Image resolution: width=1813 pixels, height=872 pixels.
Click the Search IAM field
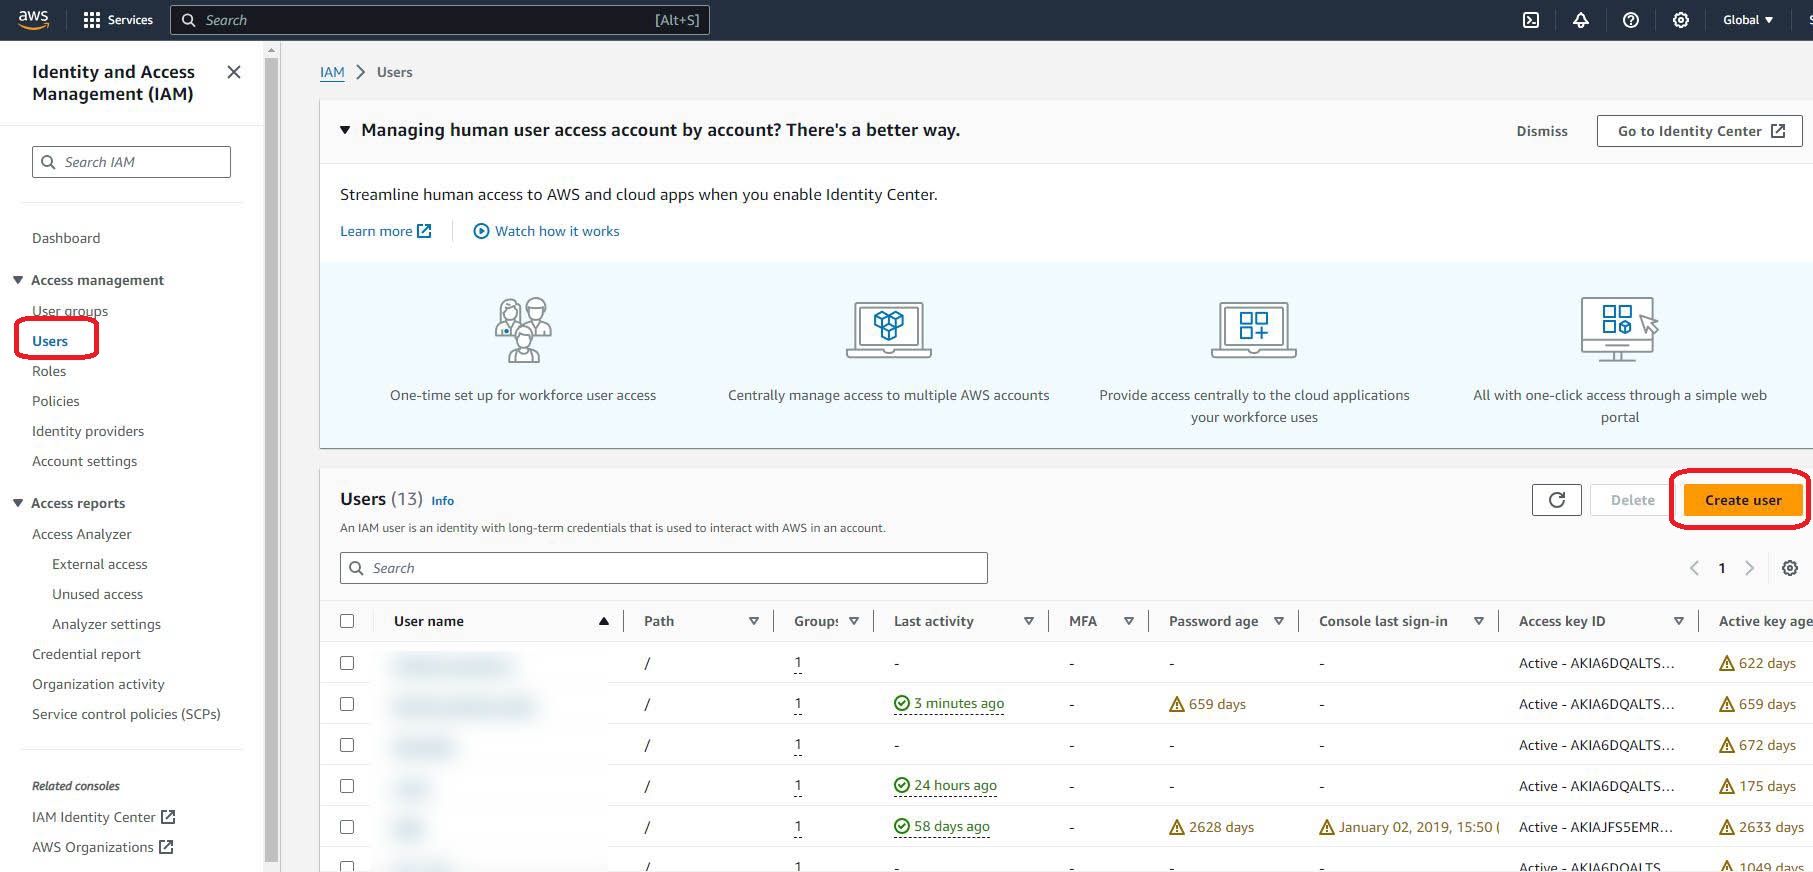pyautogui.click(x=131, y=162)
